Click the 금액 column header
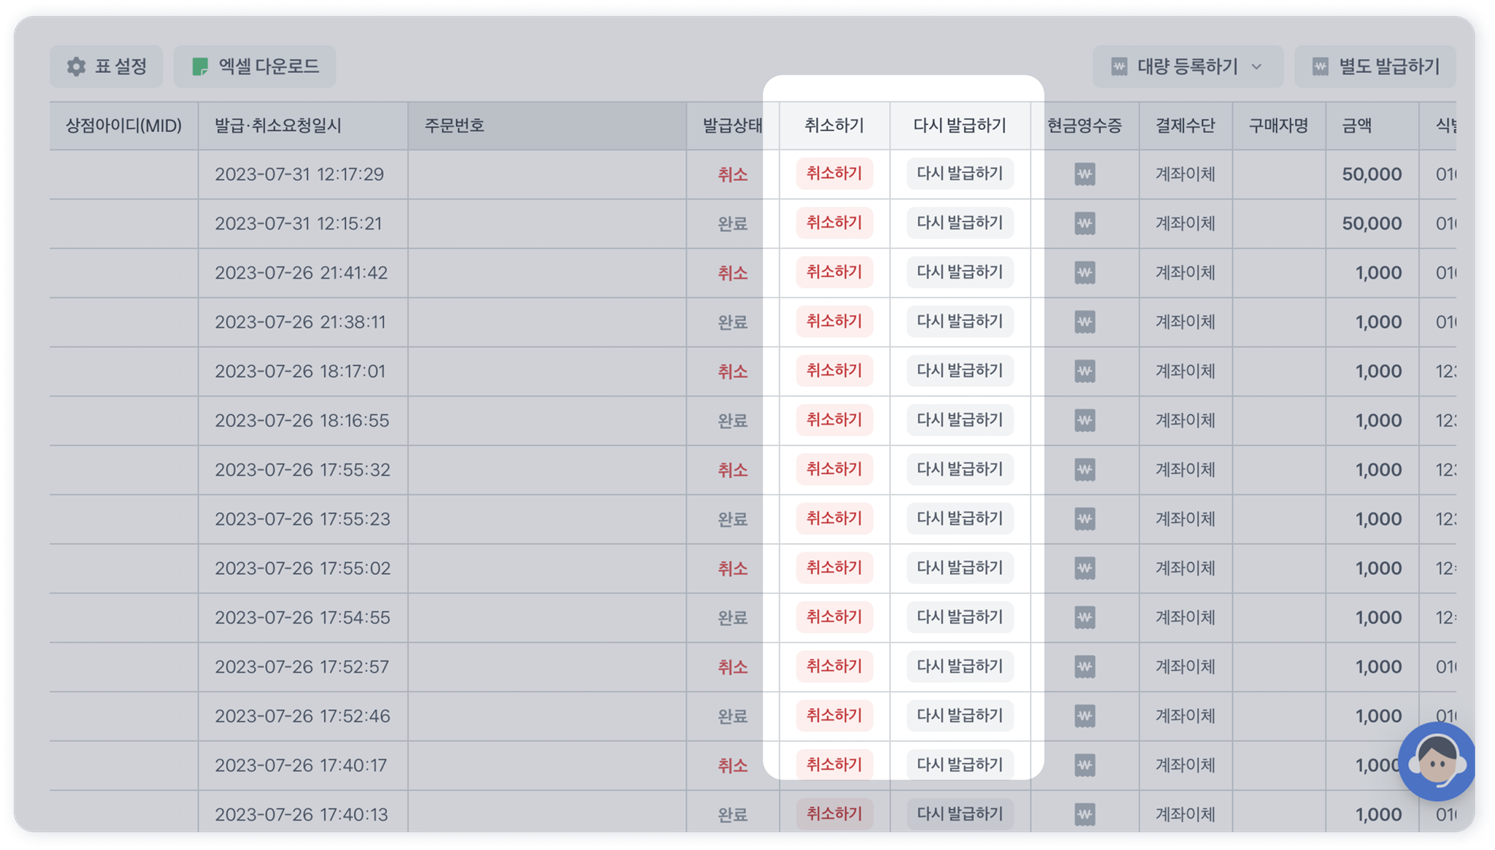The height and width of the screenshot is (850, 1495). click(x=1357, y=126)
